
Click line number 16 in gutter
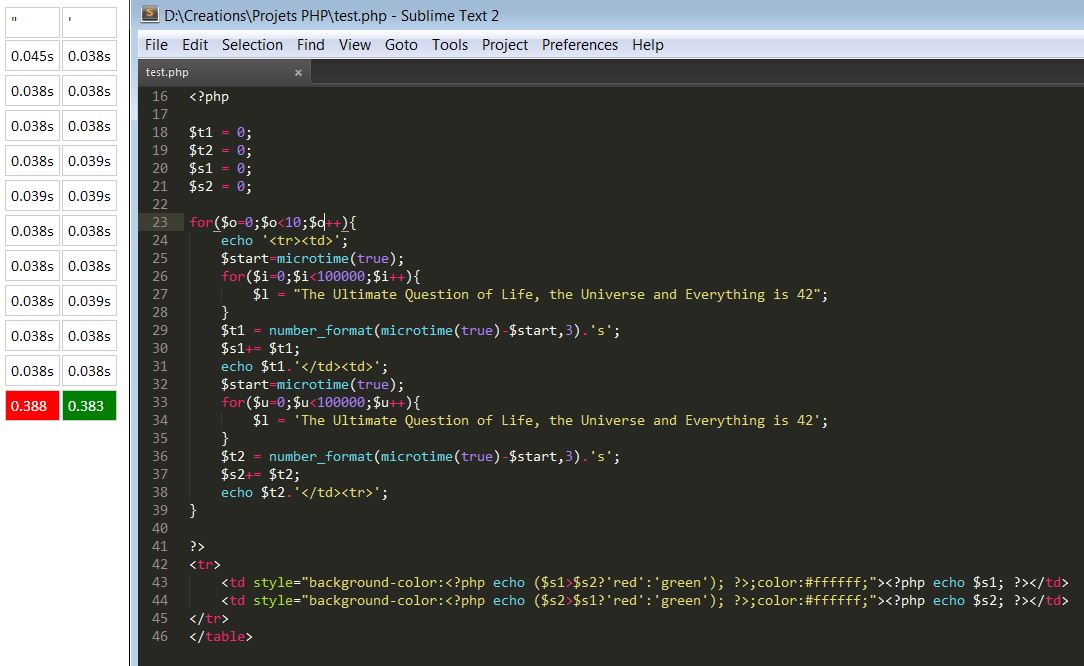pos(160,96)
